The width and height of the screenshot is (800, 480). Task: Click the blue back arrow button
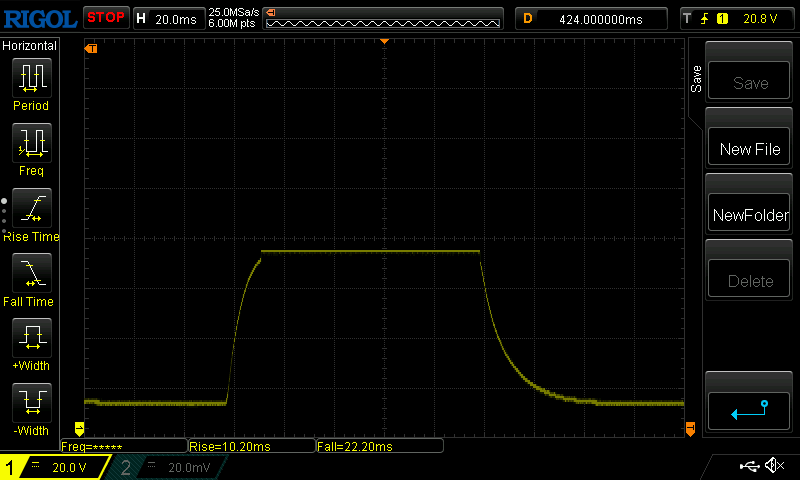749,409
